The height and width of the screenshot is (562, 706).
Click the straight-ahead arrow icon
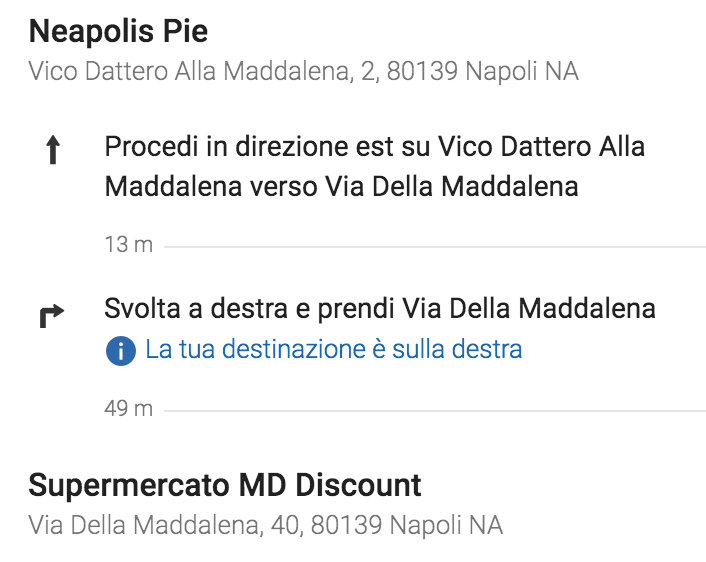click(53, 150)
